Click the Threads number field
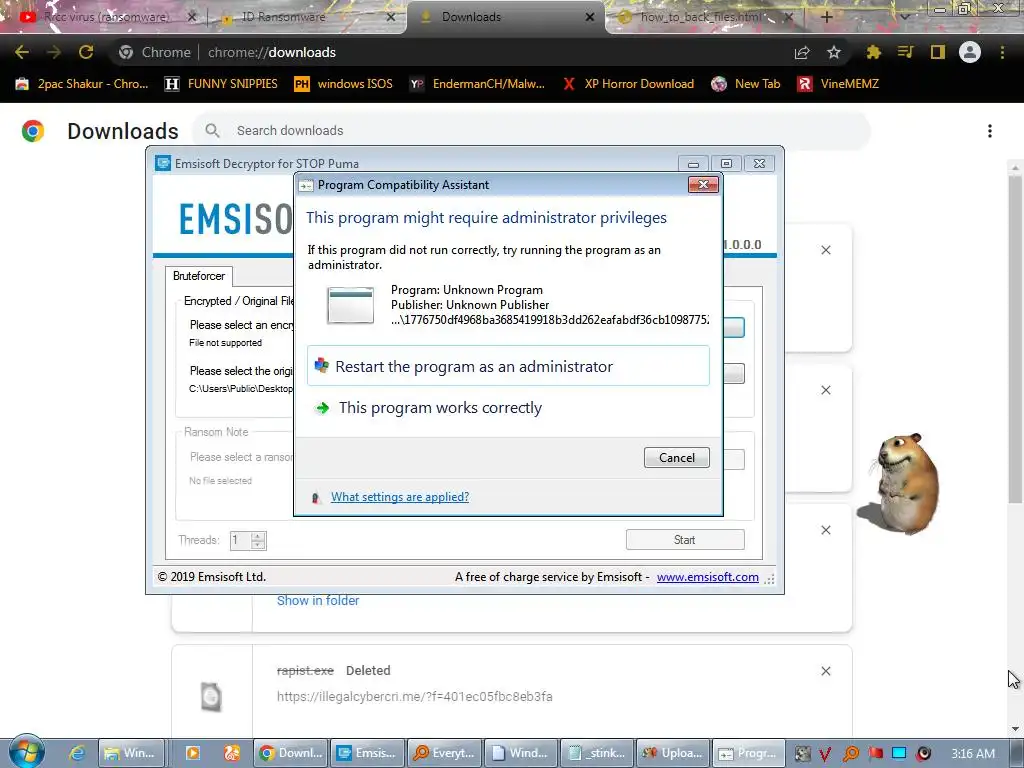1024x768 pixels. (240, 540)
